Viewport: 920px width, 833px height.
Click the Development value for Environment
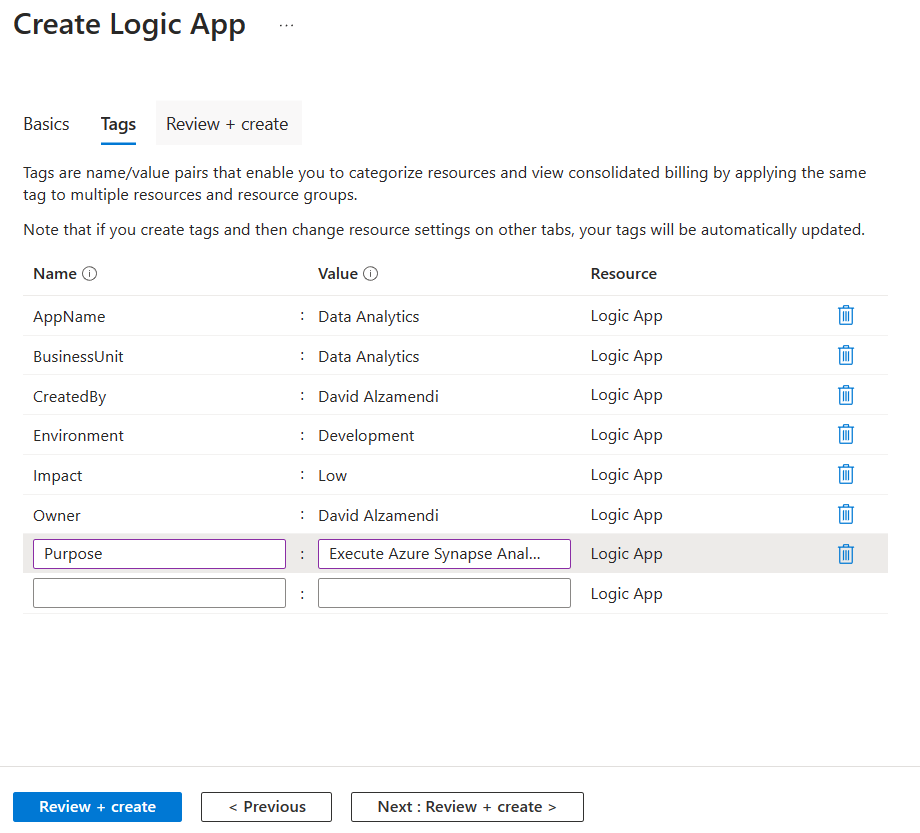366,435
